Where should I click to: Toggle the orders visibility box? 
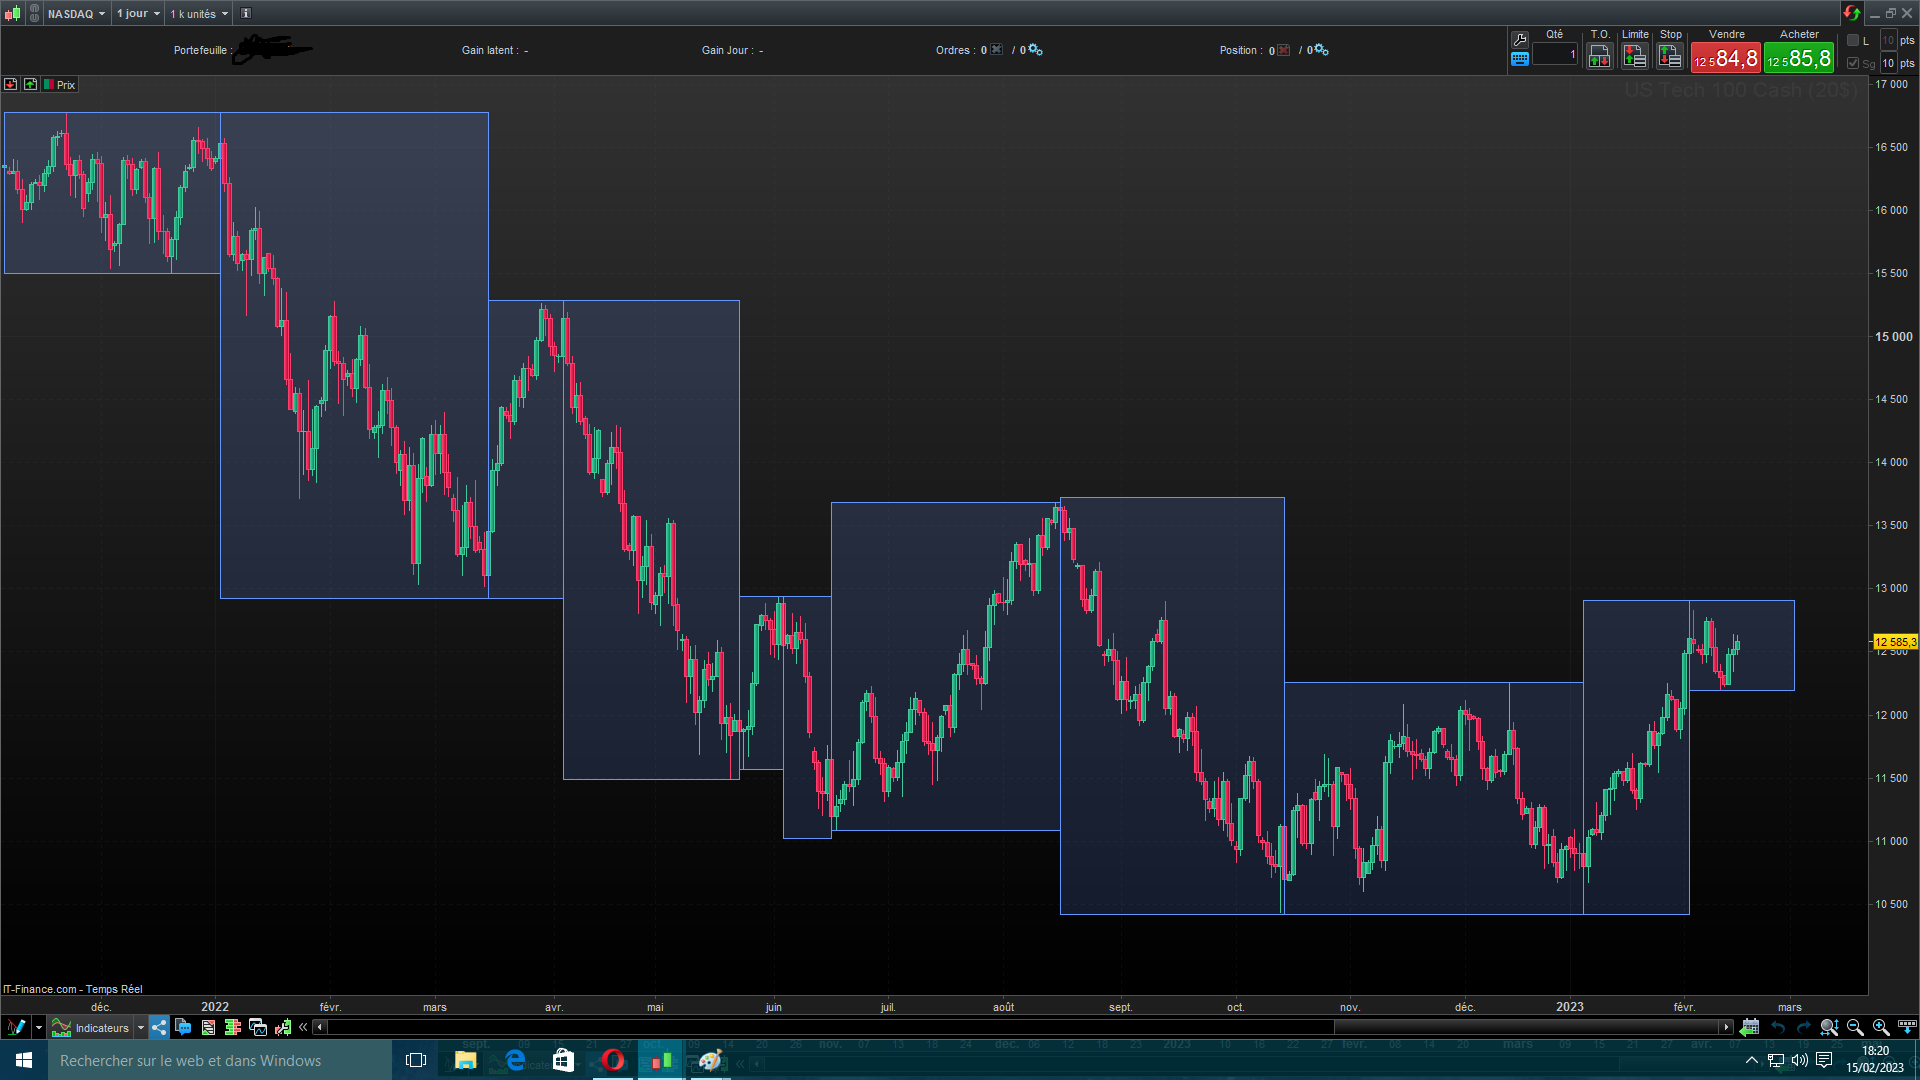(x=997, y=50)
